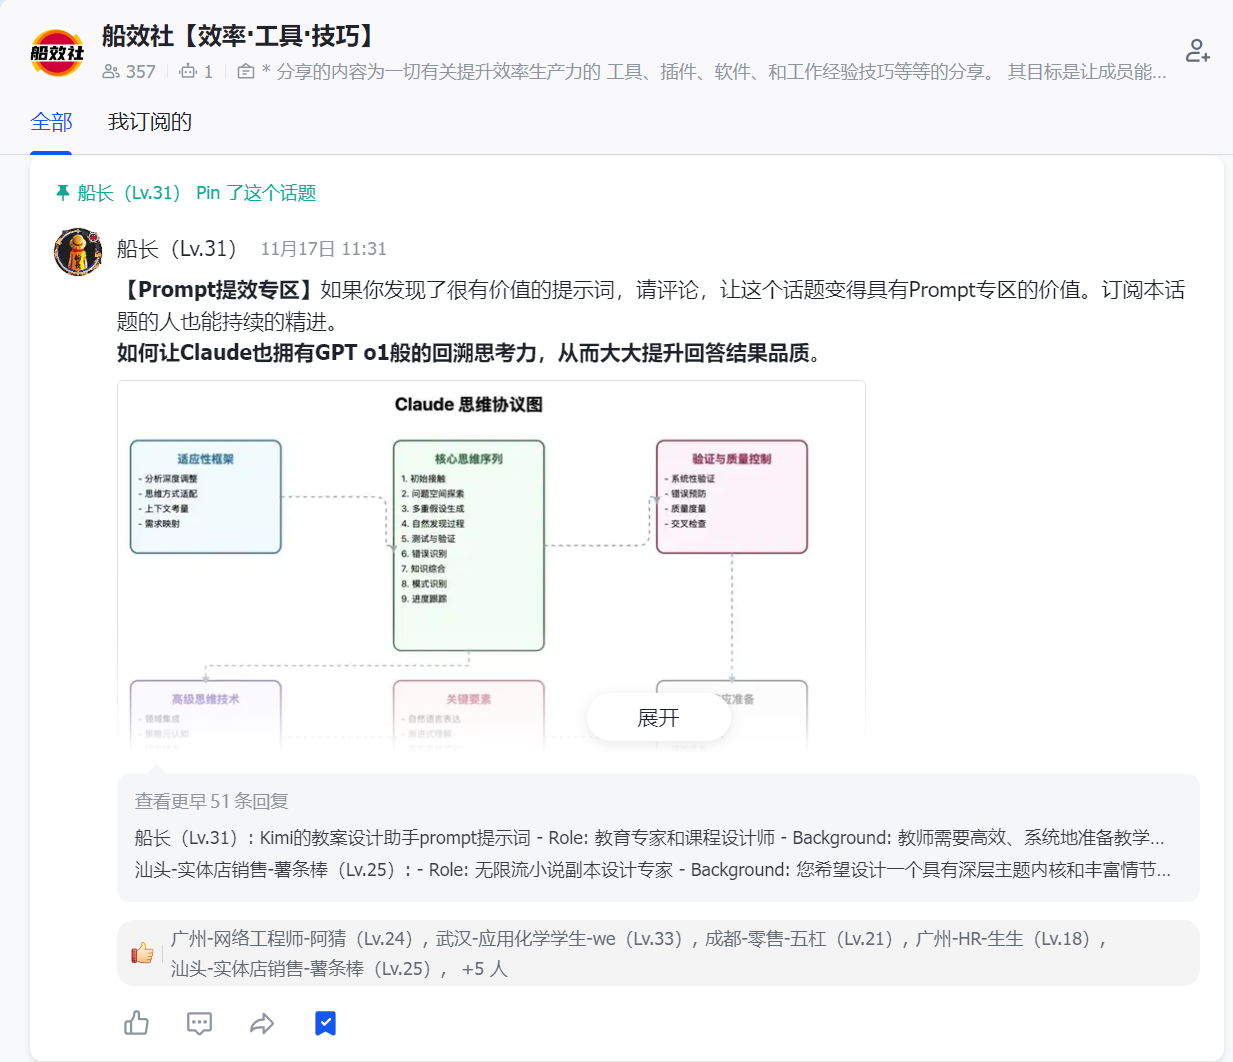This screenshot has height=1062, width=1233.
Task: Open the group announcement description text
Action: pos(713,72)
